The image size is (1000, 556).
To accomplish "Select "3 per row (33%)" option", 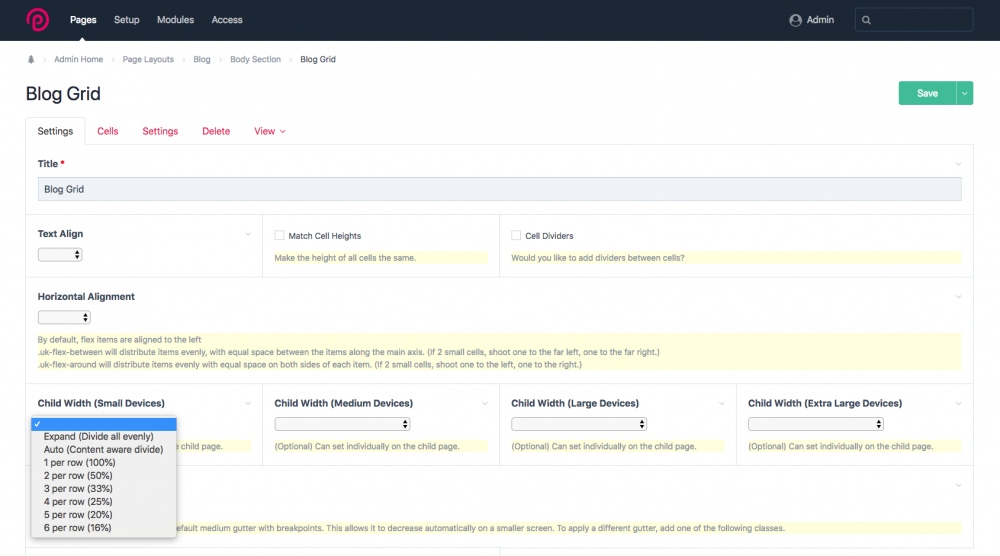I will pyautogui.click(x=78, y=489).
